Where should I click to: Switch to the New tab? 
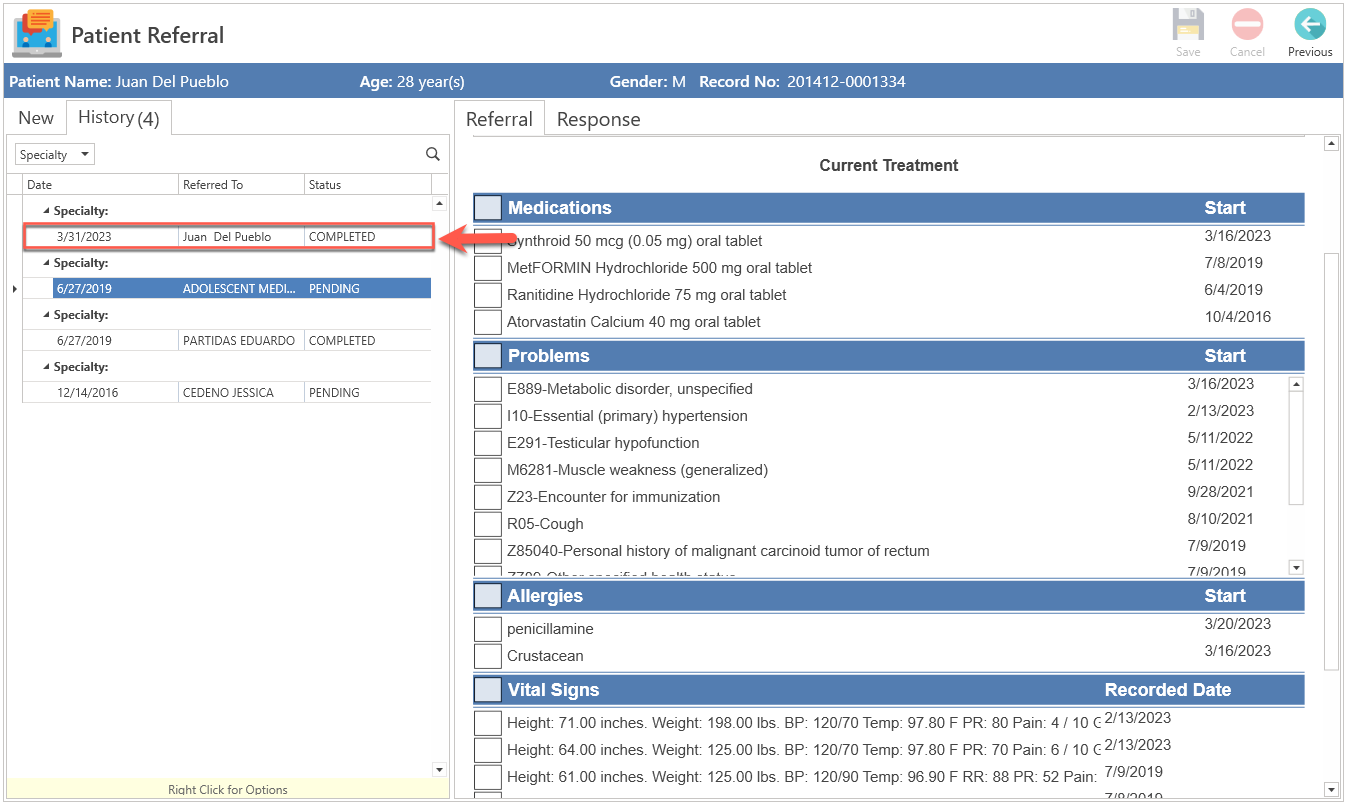click(x=36, y=118)
